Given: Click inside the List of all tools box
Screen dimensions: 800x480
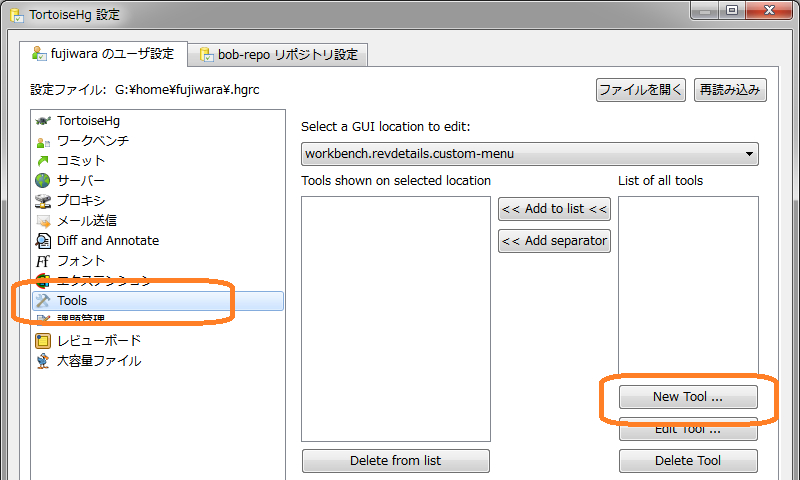Looking at the screenshot, I should pyautogui.click(x=688, y=286).
